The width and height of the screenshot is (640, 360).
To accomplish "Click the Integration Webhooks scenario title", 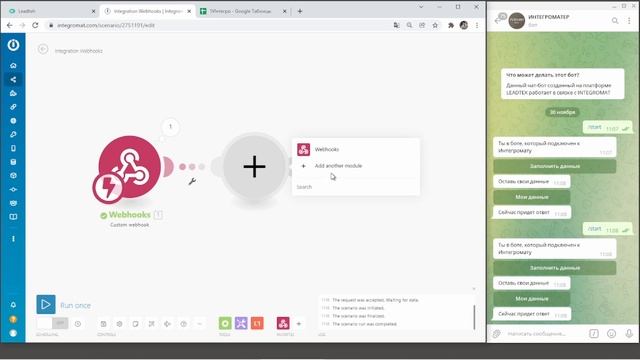I will (79, 51).
